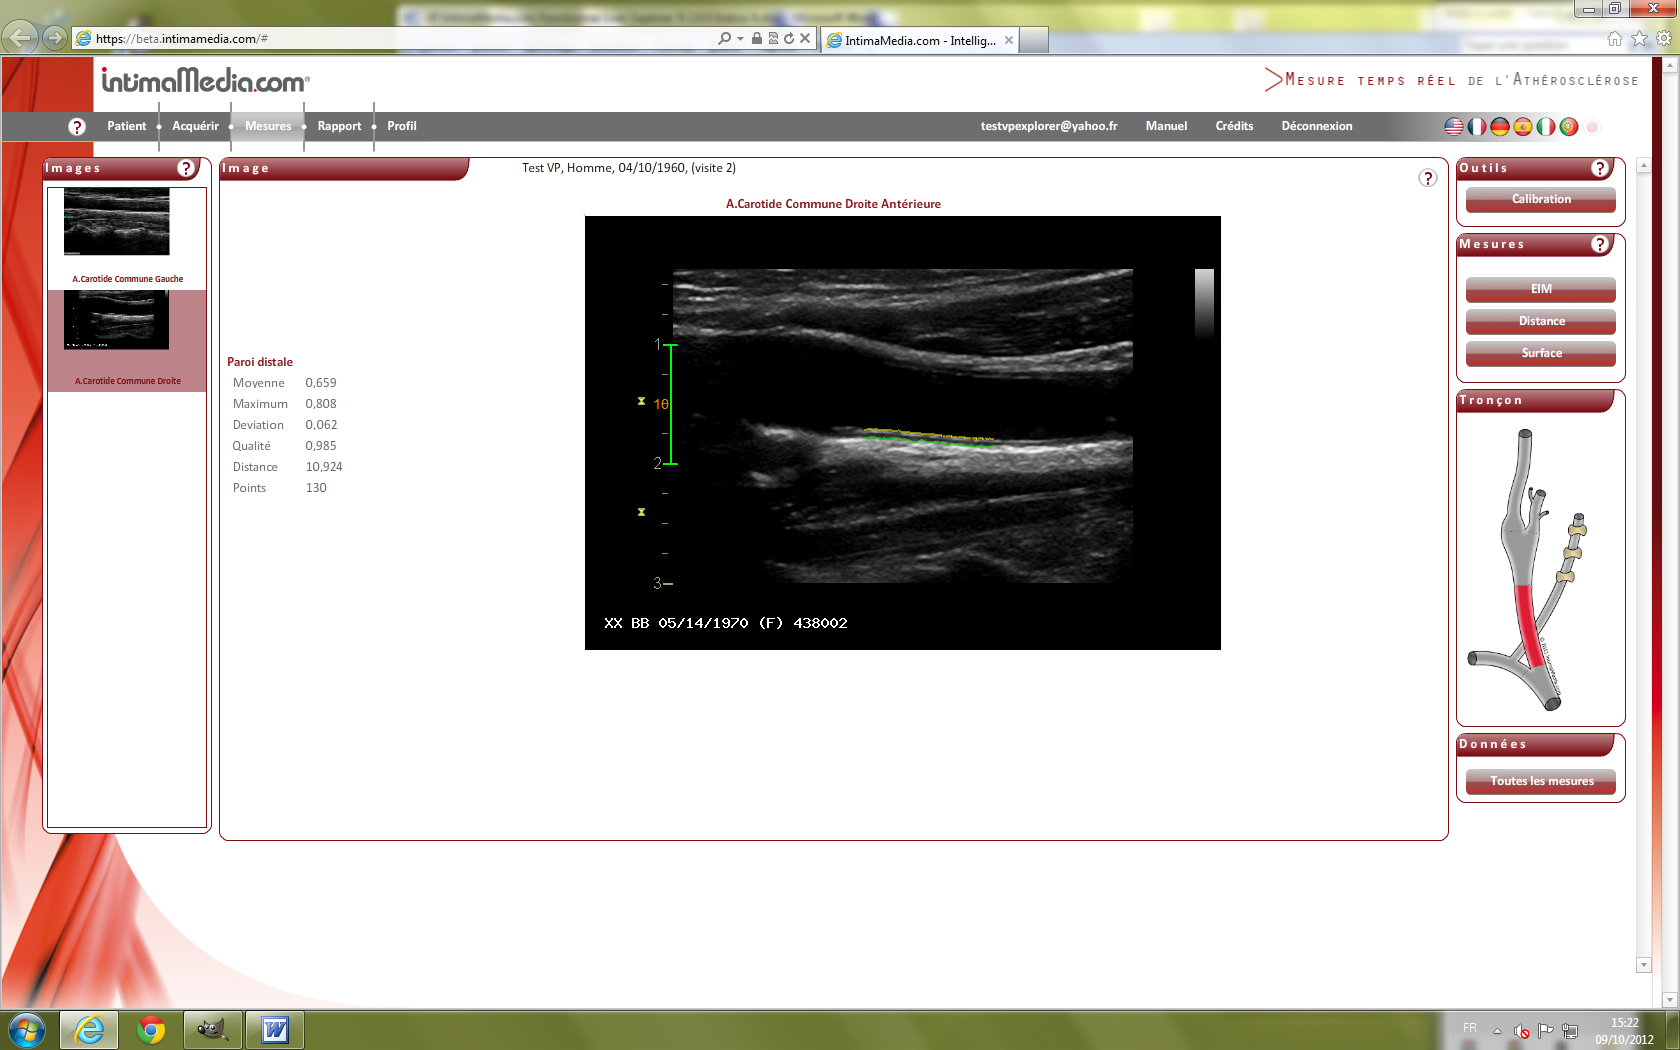1680x1050 pixels.
Task: Click the question mark in navigation bar
Action: tap(77, 127)
